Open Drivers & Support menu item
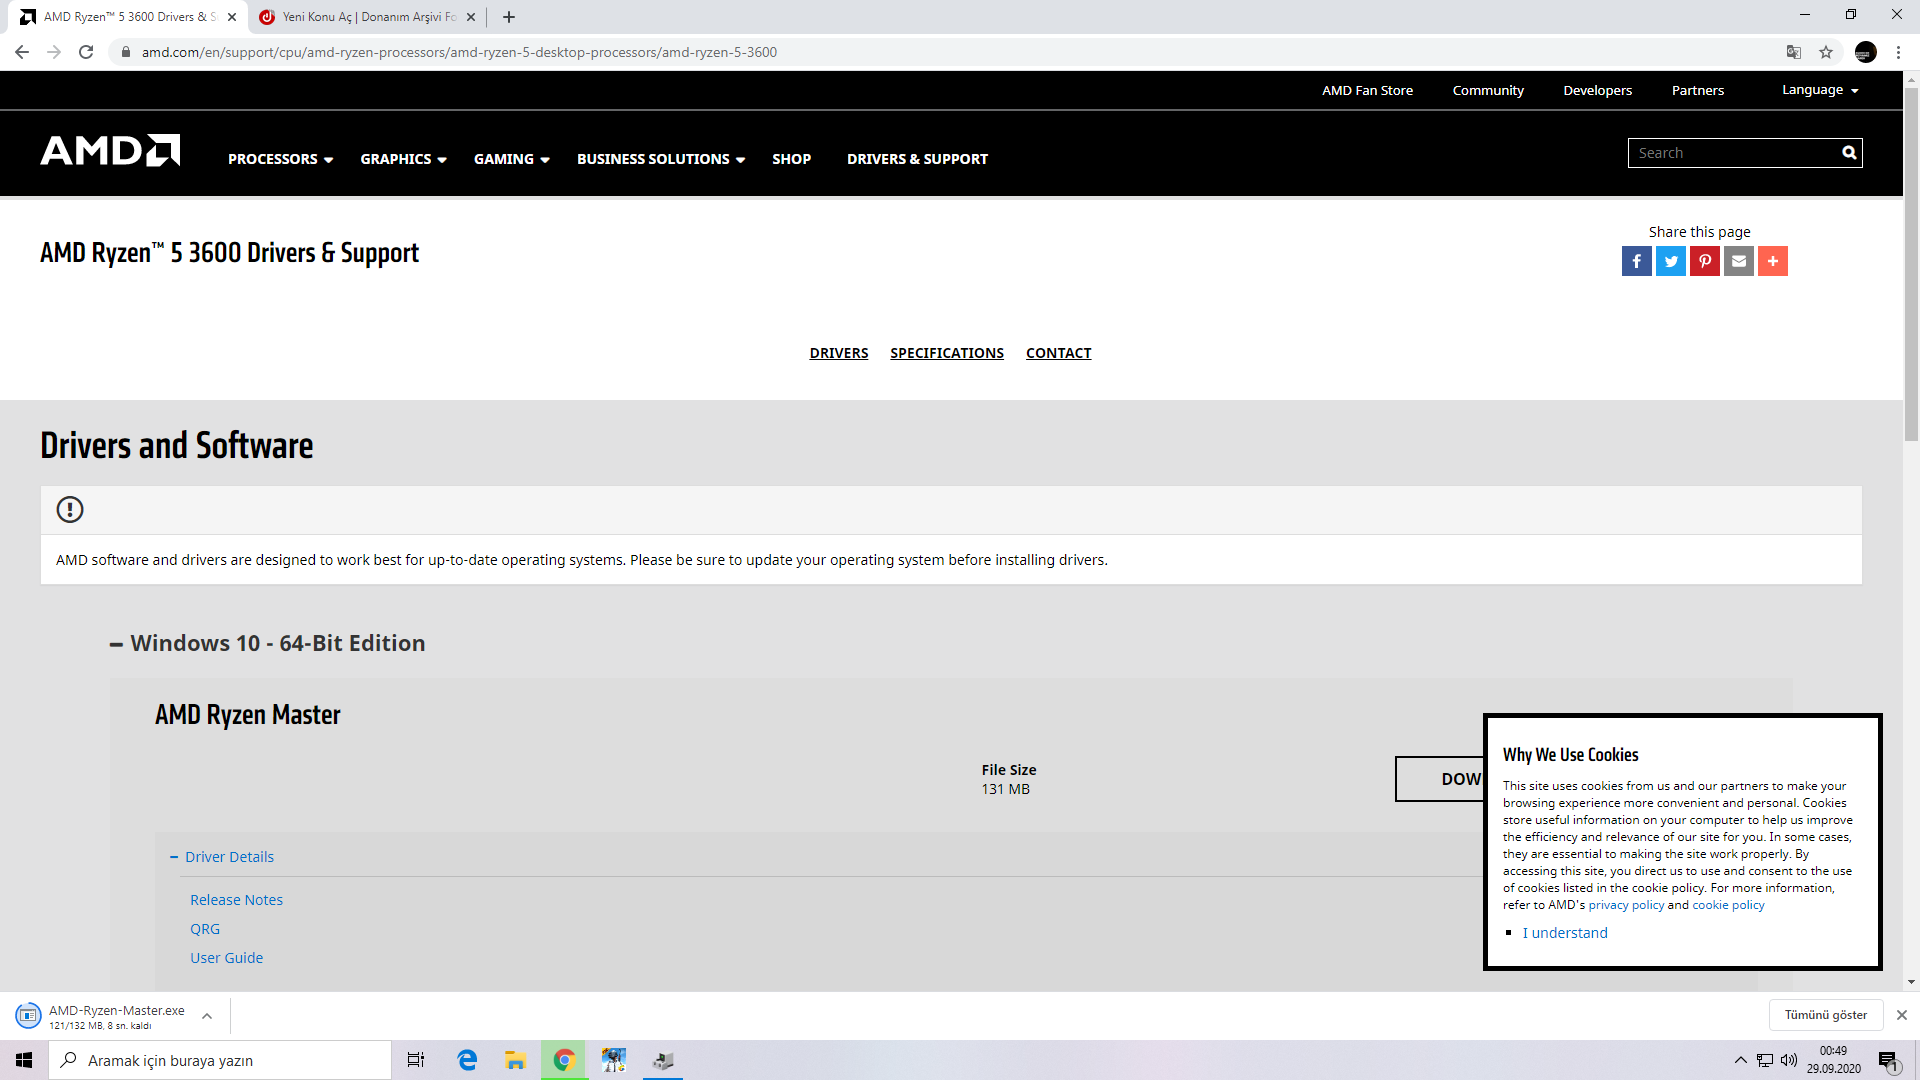 click(917, 159)
